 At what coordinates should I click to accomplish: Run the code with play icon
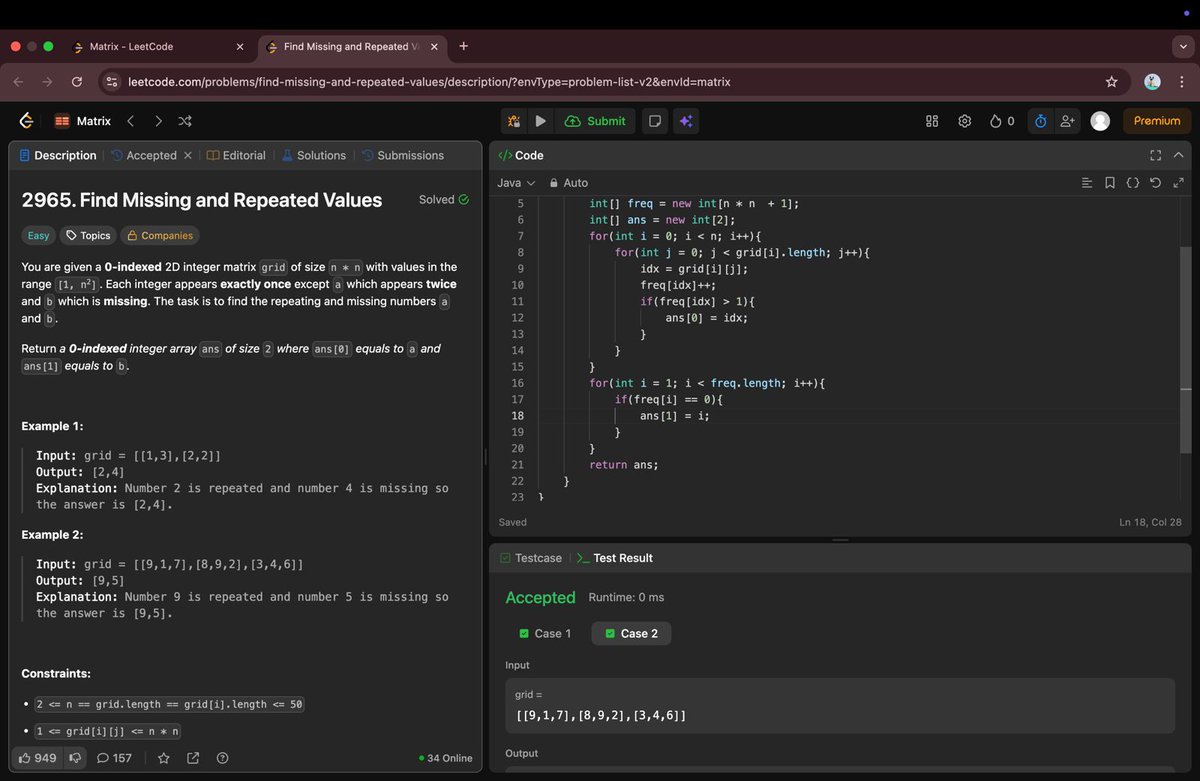[x=540, y=121]
